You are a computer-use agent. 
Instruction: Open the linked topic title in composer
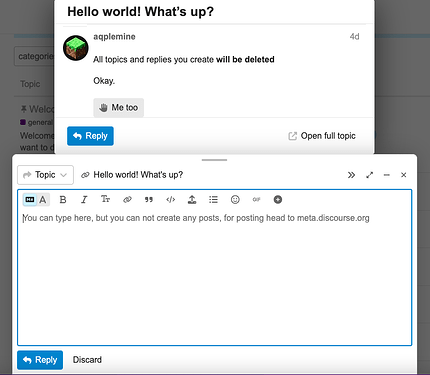click(x=138, y=175)
